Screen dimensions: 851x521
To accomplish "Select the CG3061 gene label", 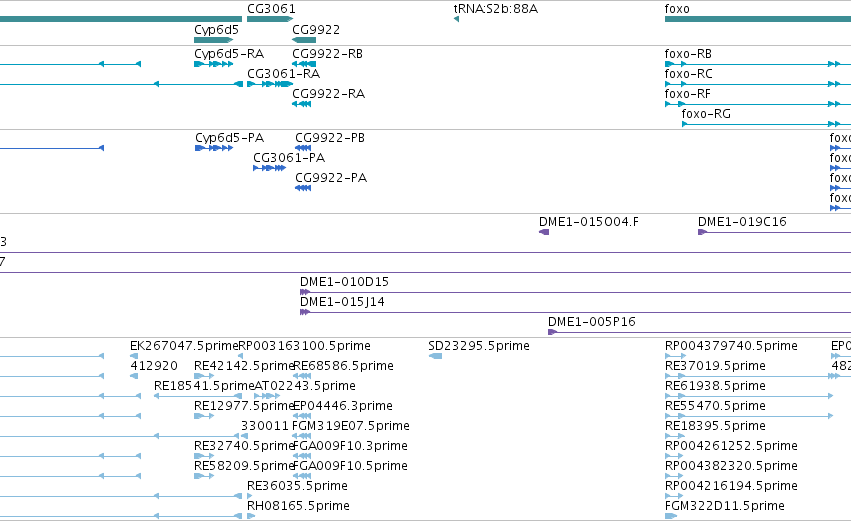I will coord(271,9).
